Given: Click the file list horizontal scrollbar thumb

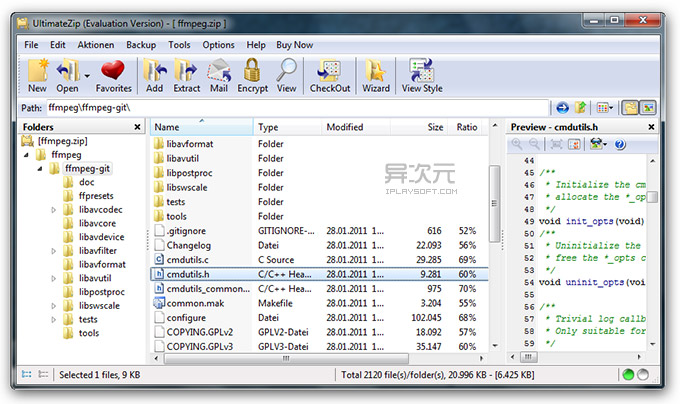Looking at the screenshot, I should pyautogui.click(x=286, y=358).
